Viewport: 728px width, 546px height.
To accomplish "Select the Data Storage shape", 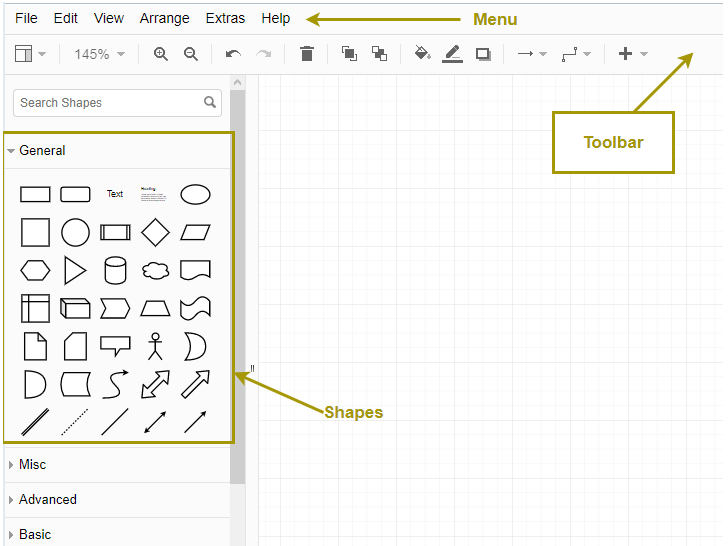I will [75, 384].
